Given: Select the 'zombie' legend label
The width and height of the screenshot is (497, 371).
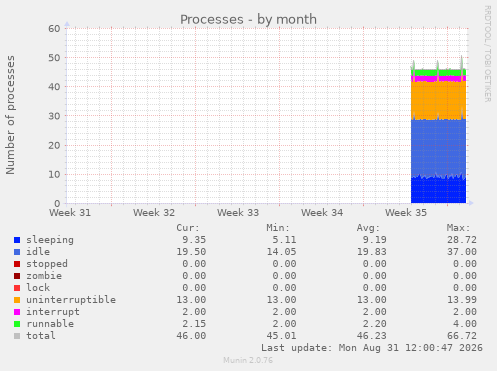Looking at the screenshot, I should [44, 276].
